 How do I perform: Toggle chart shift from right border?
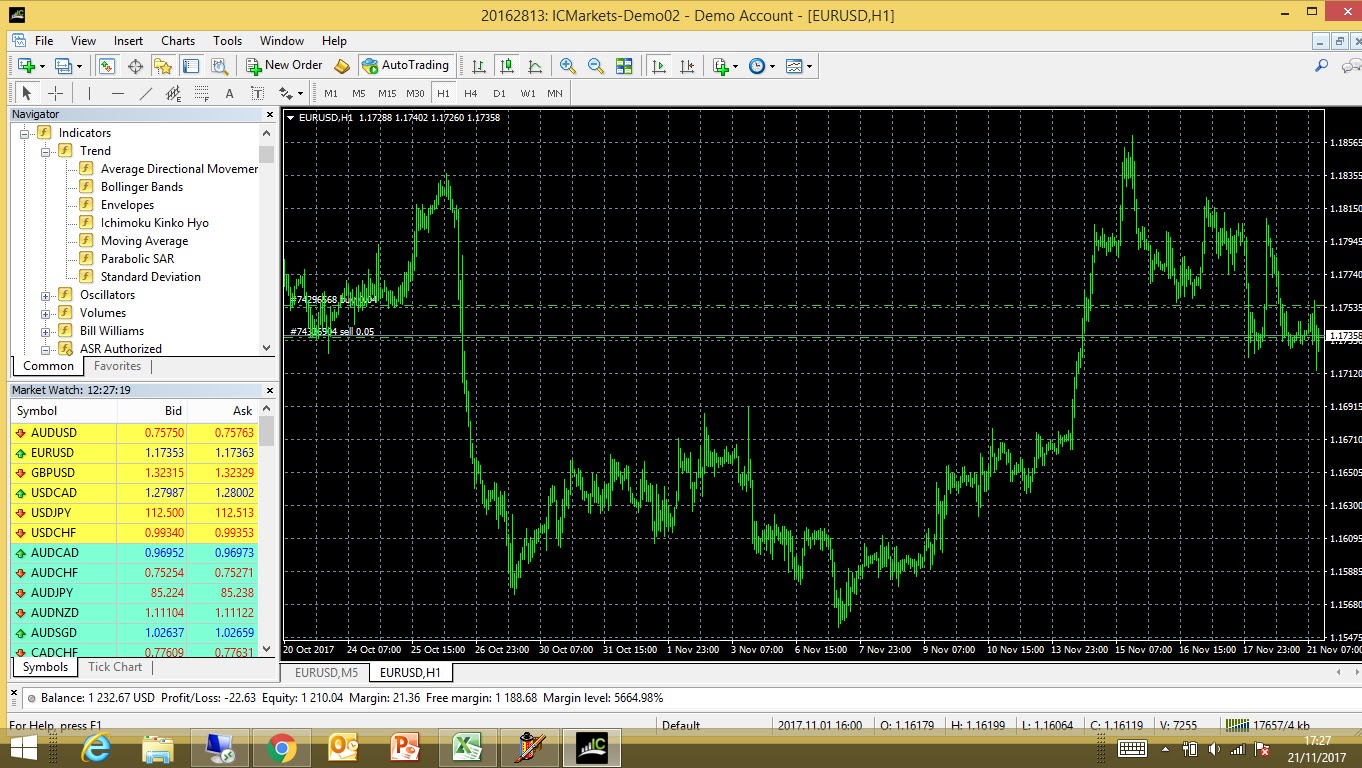tap(686, 66)
